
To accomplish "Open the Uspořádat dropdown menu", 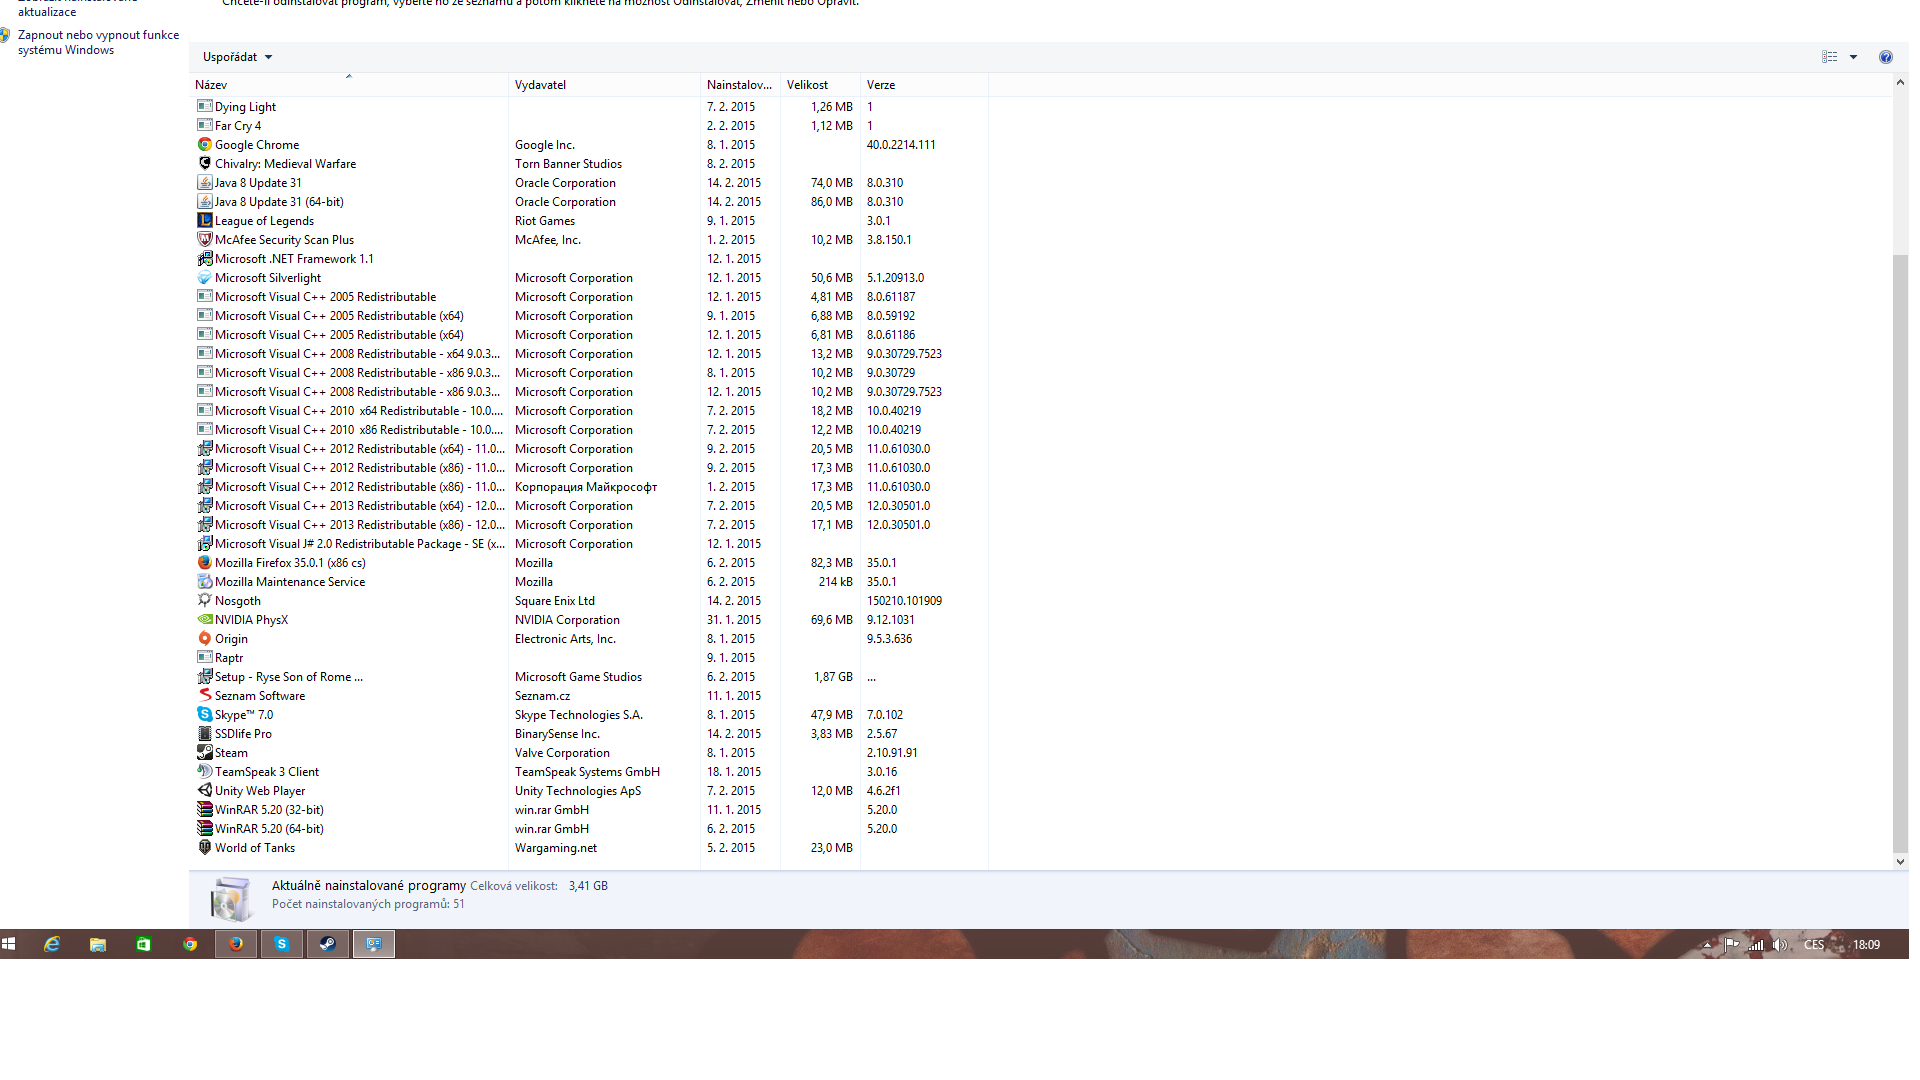I will (237, 57).
